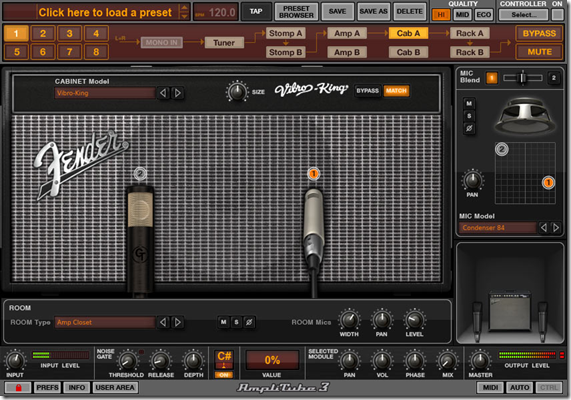
Task: Adjust the MIC Blend slider
Action: (523, 78)
